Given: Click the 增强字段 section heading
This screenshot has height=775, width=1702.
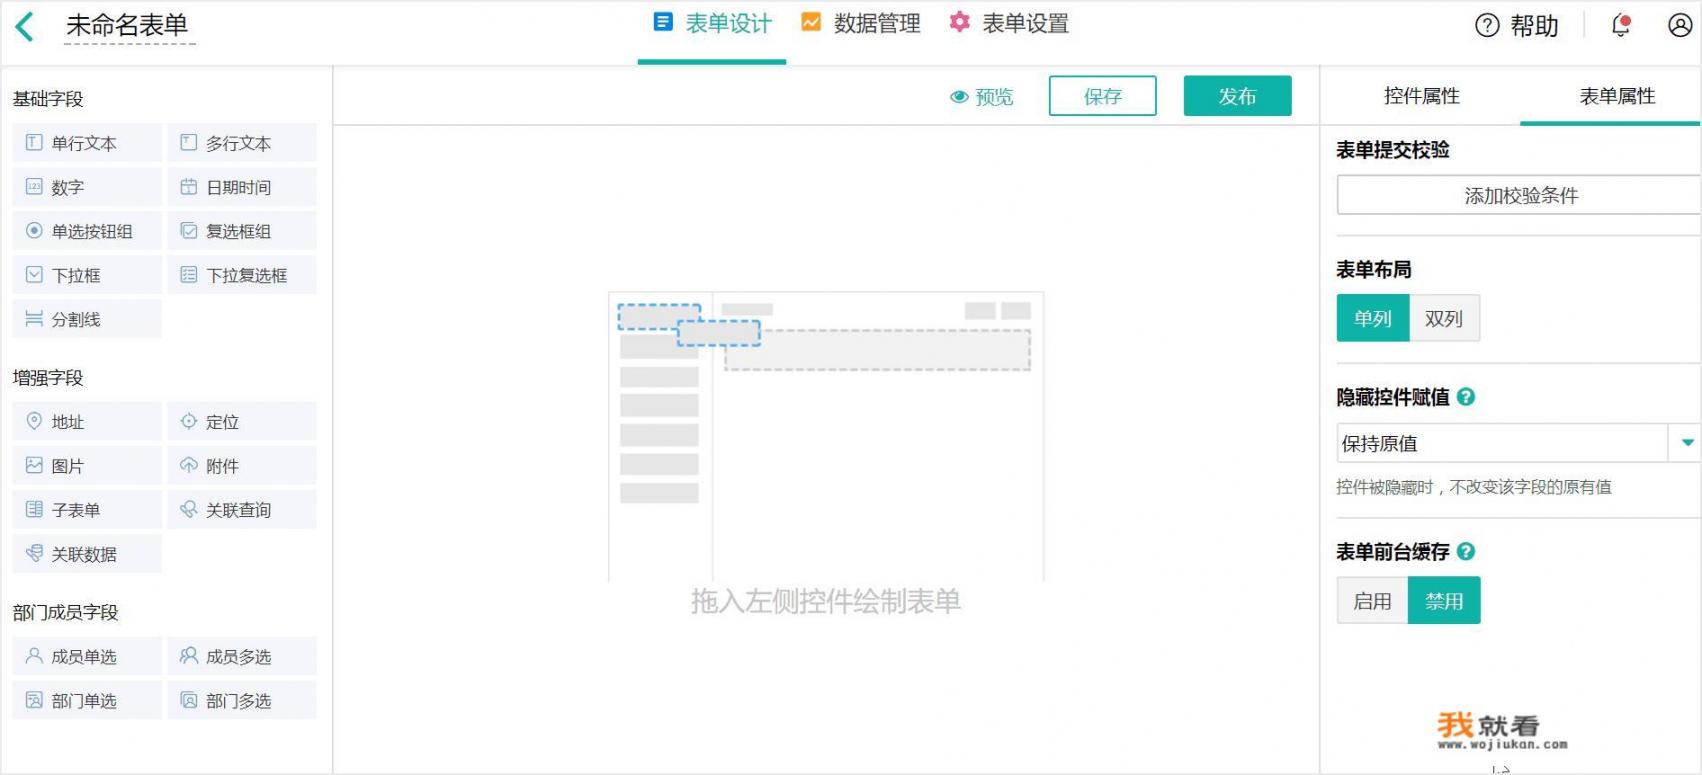Looking at the screenshot, I should (48, 378).
